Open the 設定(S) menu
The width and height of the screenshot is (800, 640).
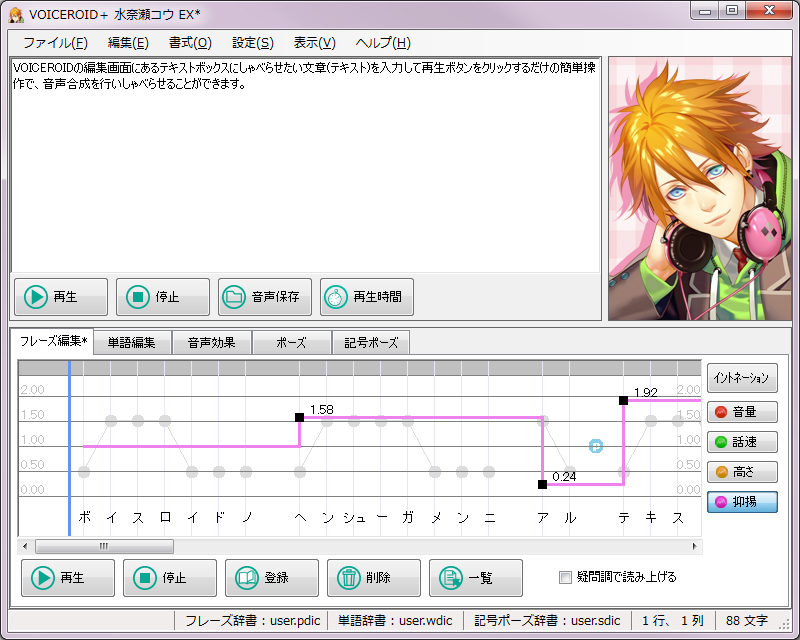point(253,43)
